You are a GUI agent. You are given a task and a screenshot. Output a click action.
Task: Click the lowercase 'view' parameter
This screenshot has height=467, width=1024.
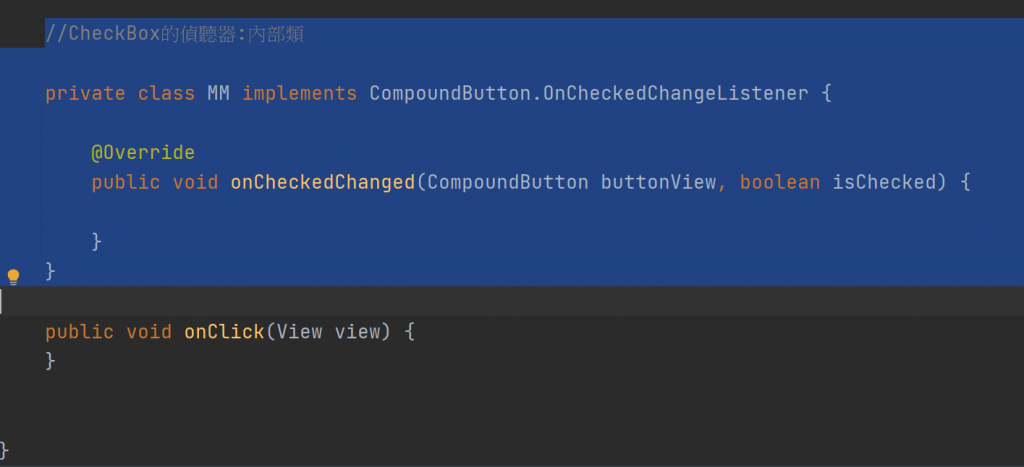click(357, 331)
